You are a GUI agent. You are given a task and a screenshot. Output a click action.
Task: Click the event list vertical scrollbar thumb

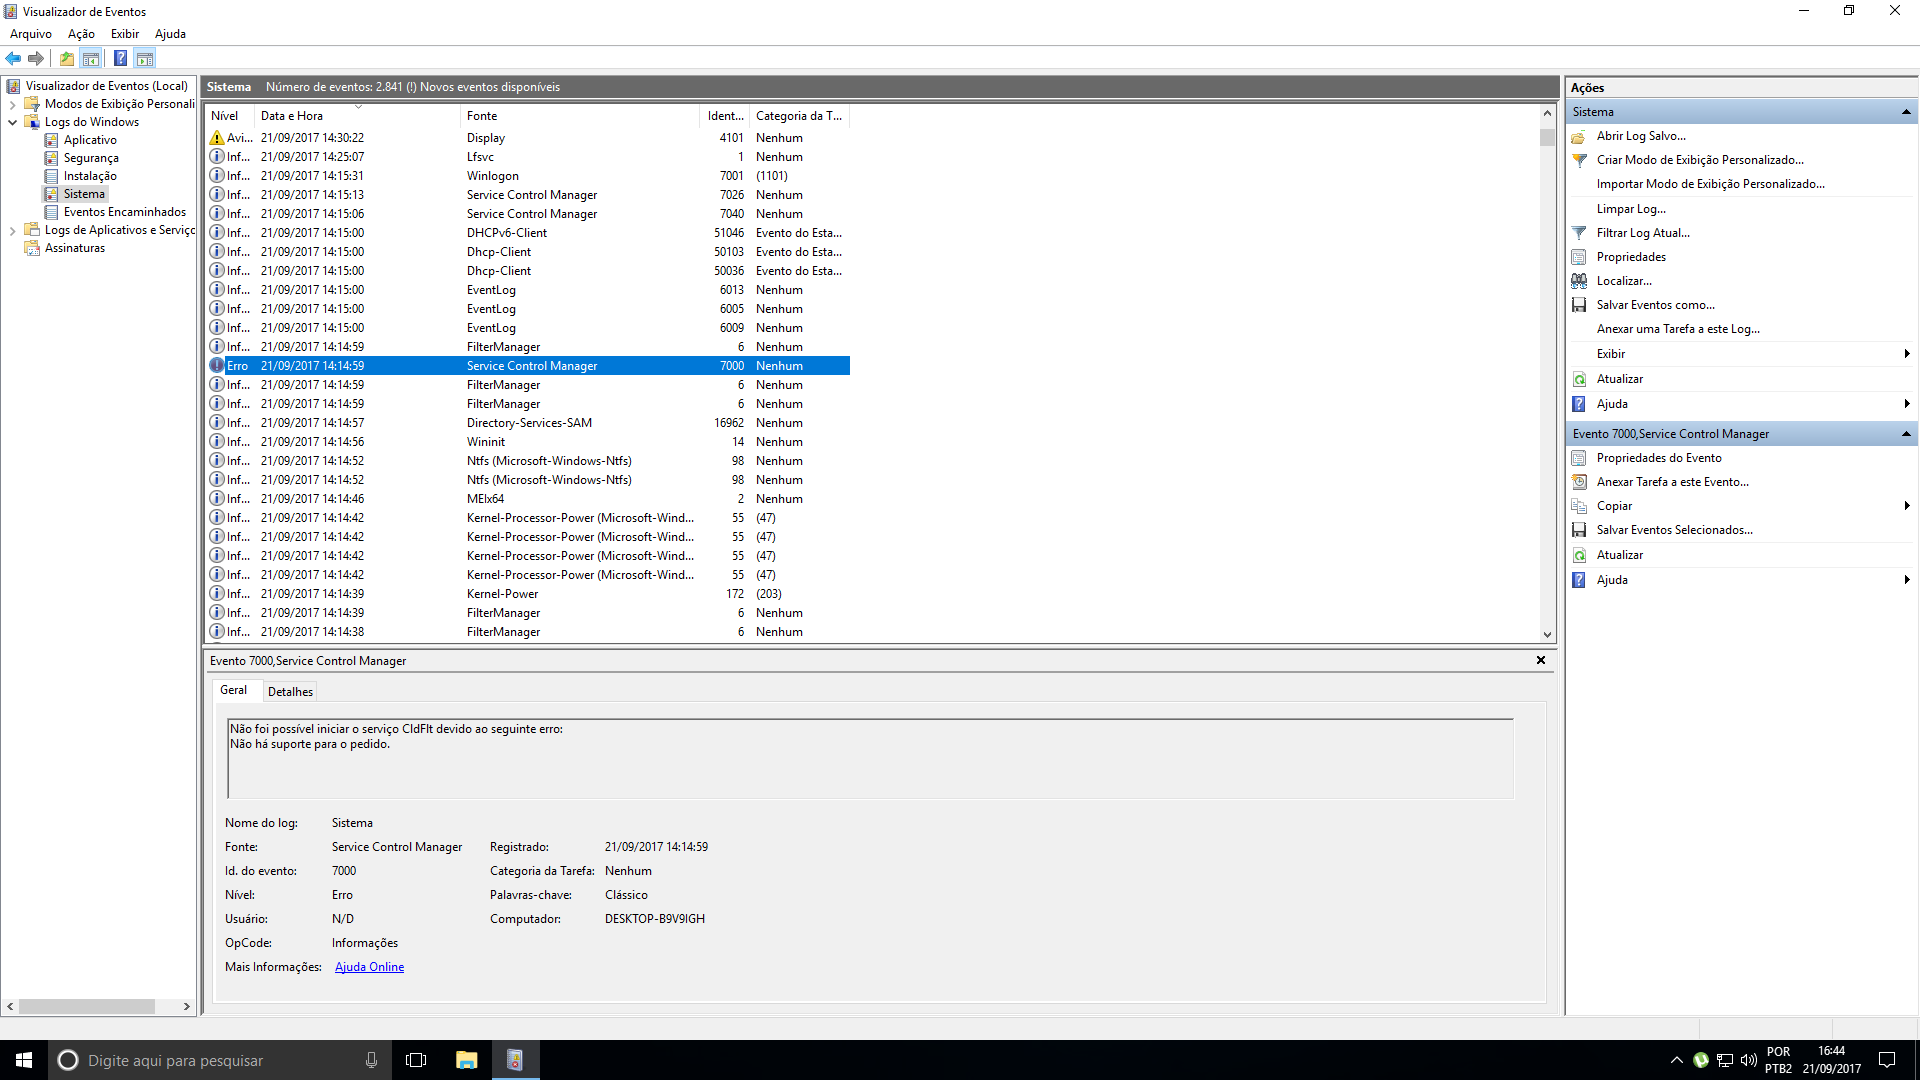coord(1547,137)
